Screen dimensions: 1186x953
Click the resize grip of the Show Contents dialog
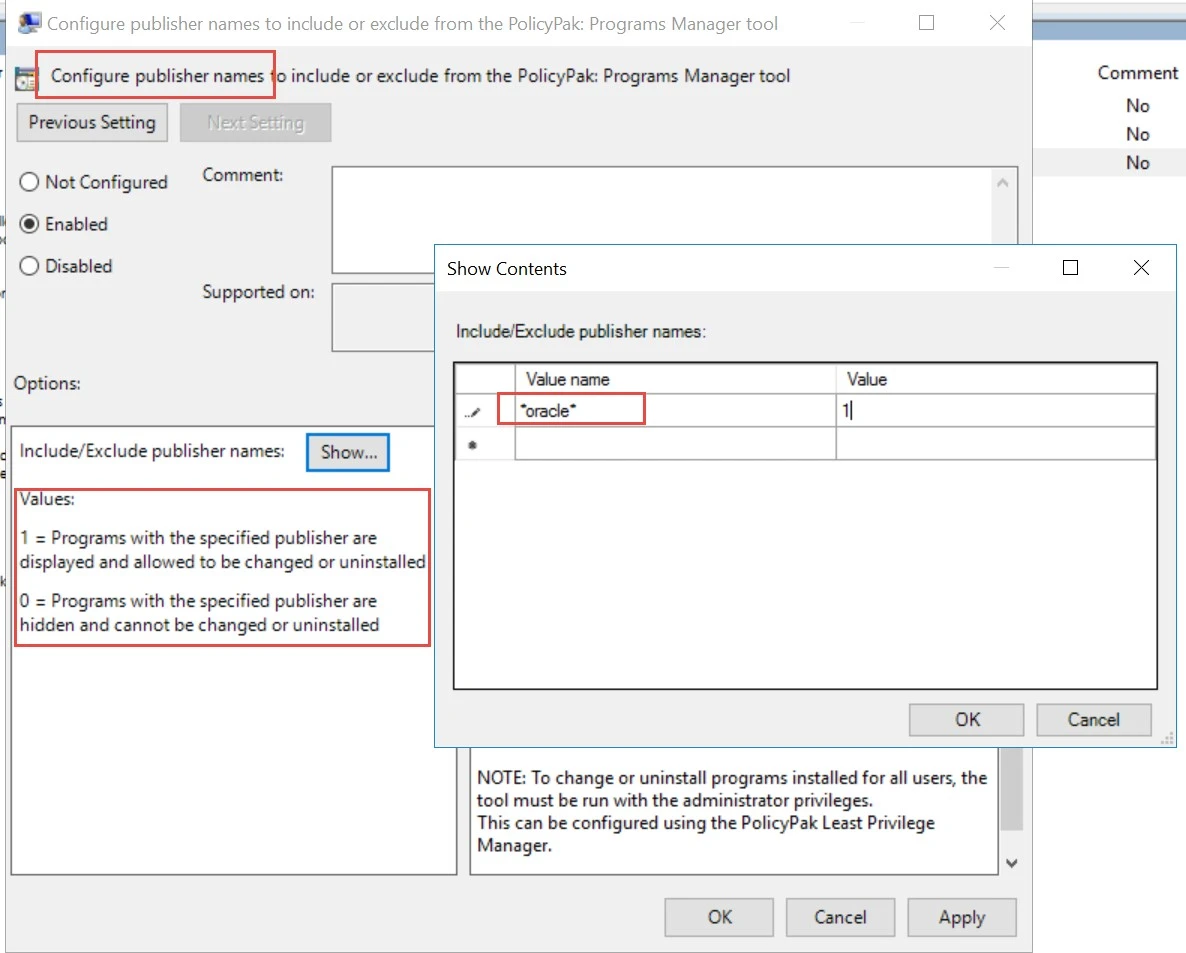[x=1166, y=738]
